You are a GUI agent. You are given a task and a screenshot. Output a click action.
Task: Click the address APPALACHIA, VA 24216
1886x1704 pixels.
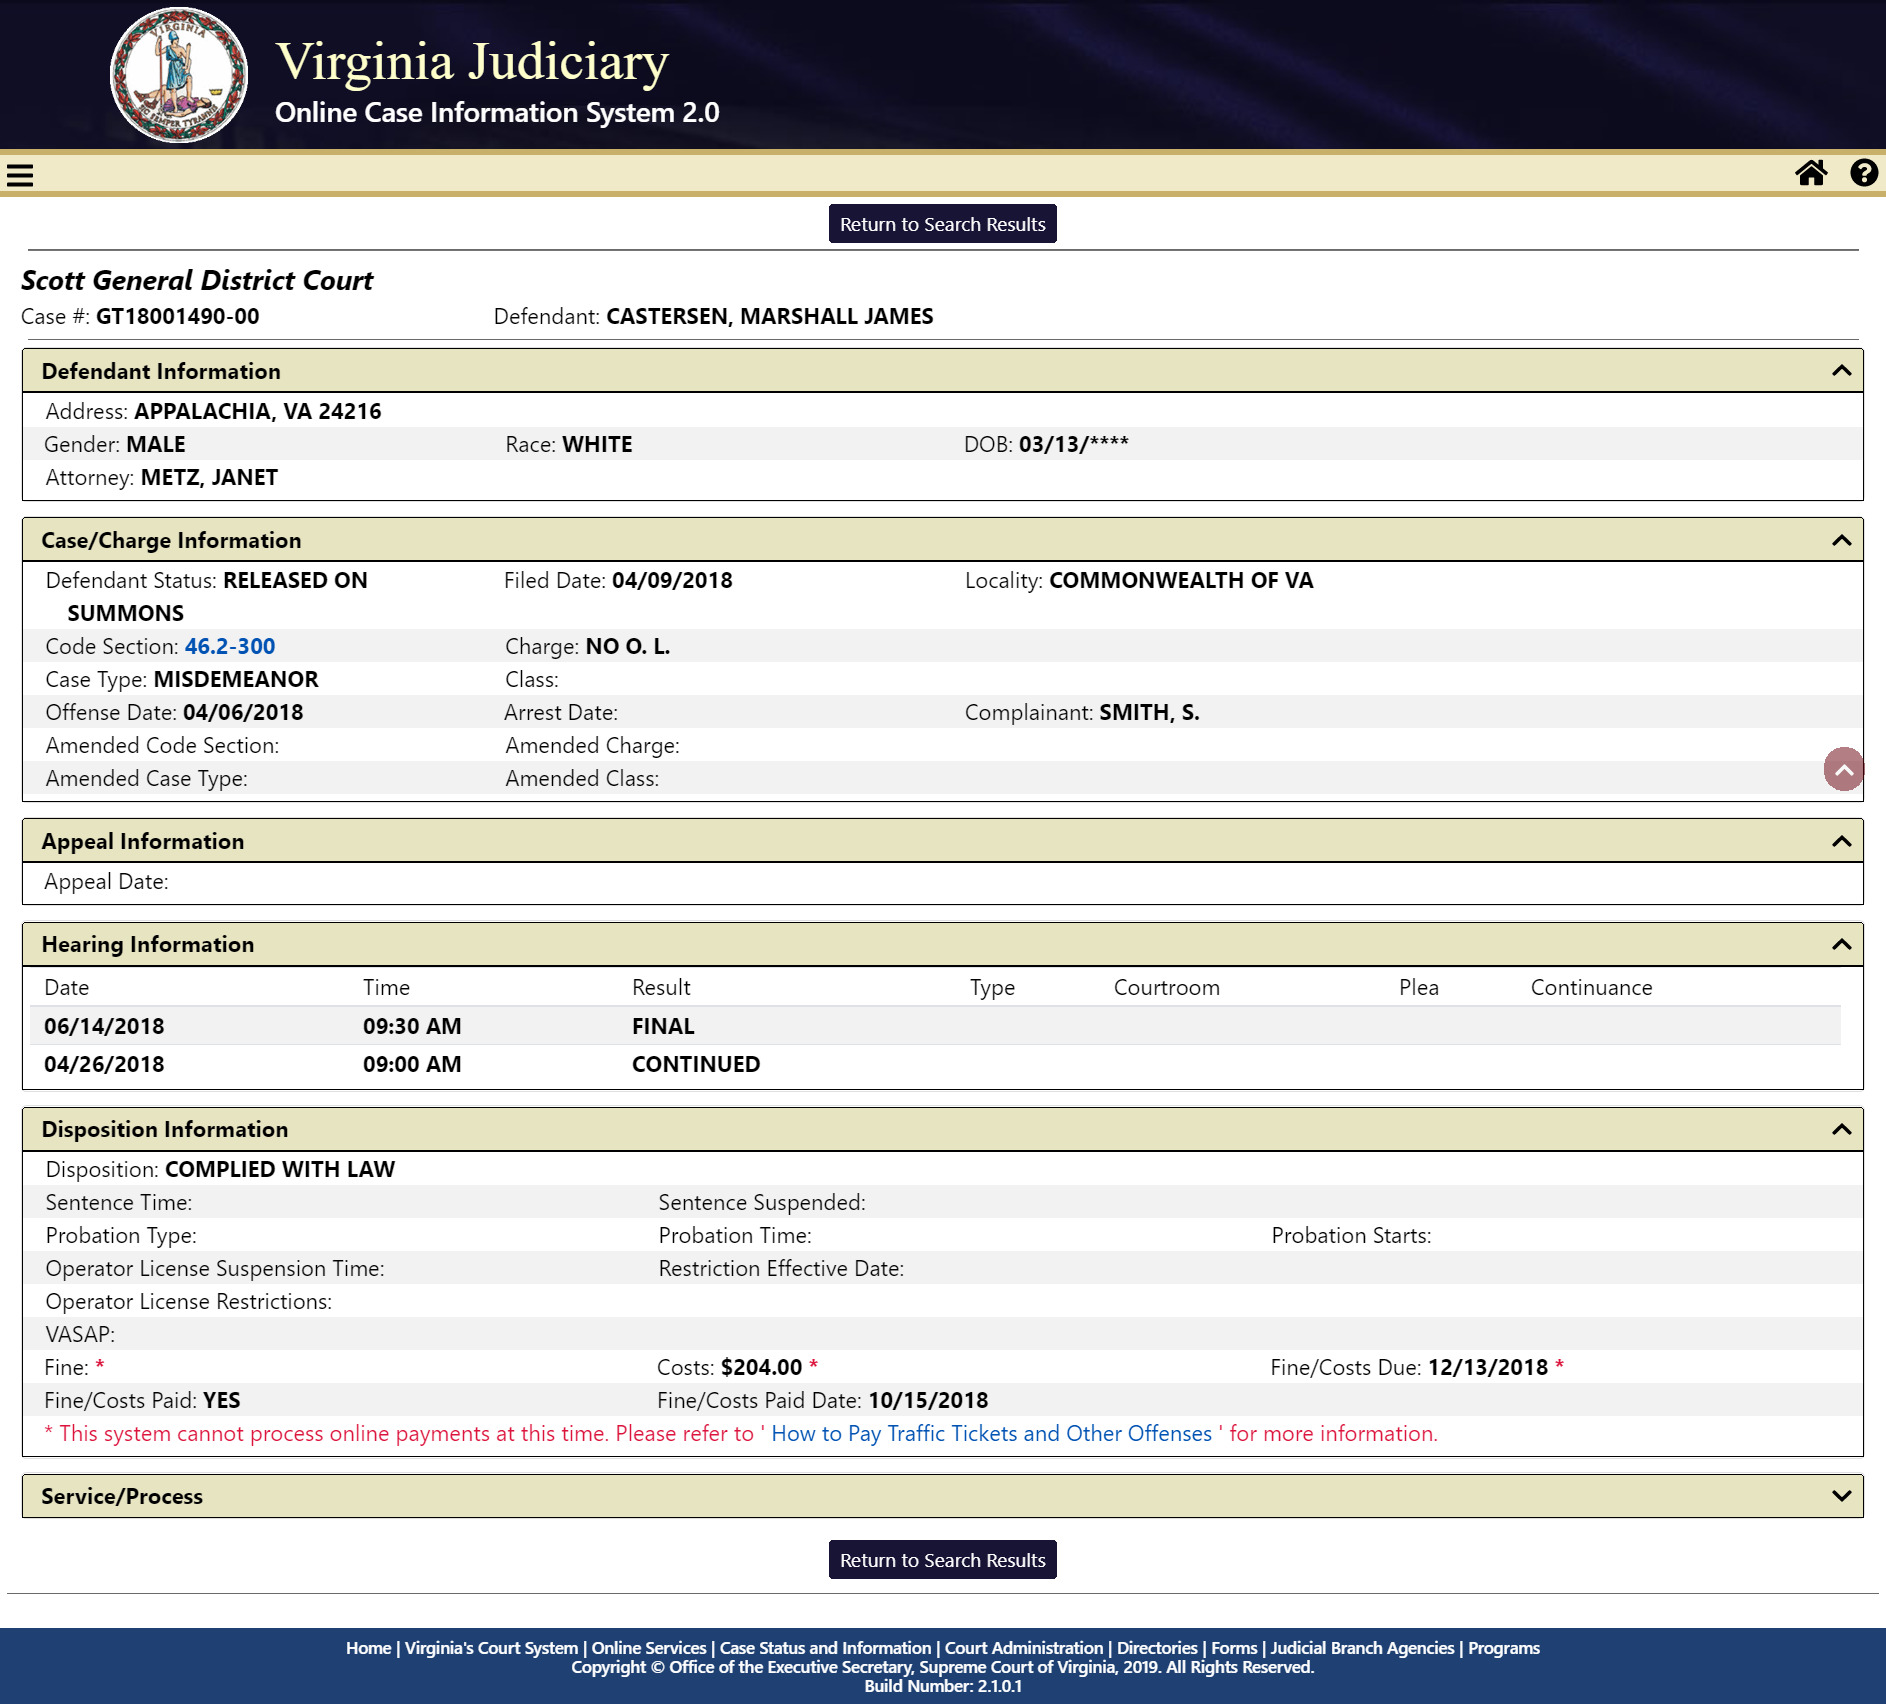pos(258,411)
